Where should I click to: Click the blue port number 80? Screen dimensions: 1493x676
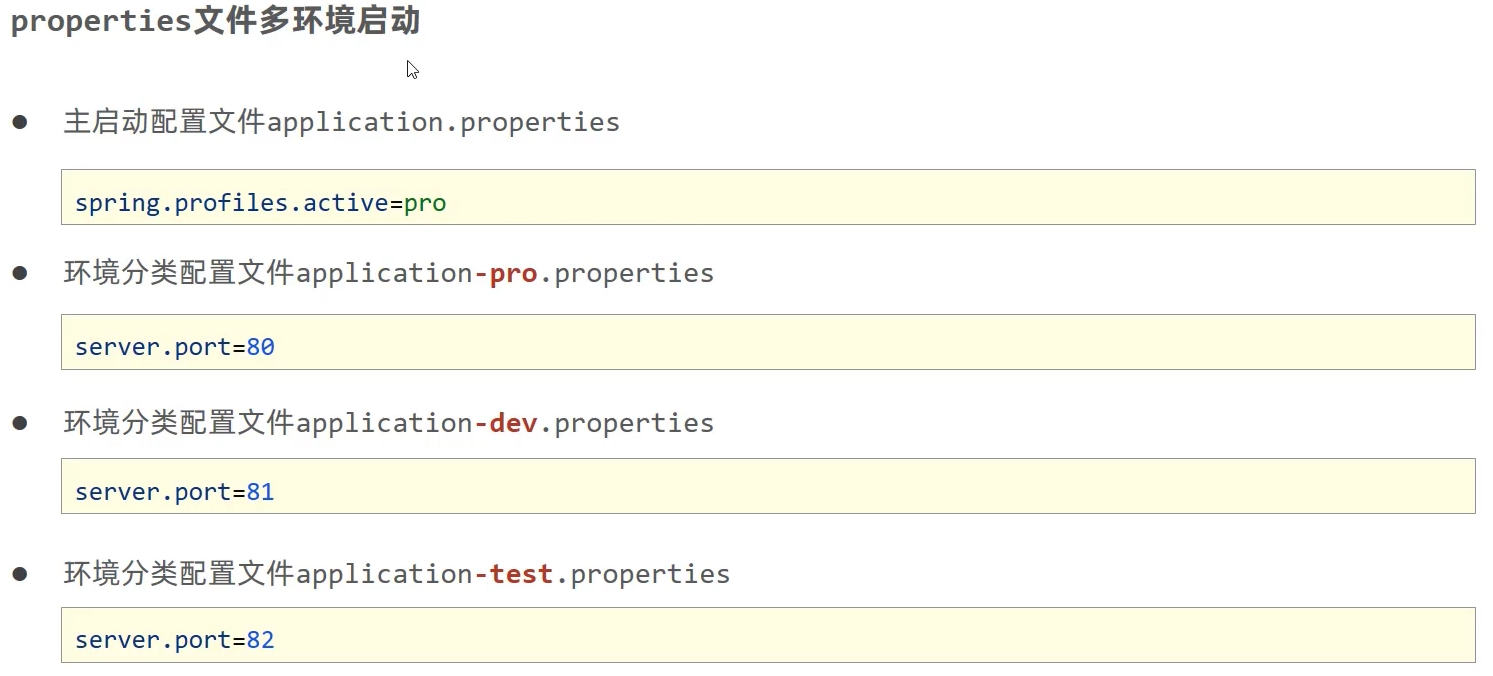pos(261,348)
